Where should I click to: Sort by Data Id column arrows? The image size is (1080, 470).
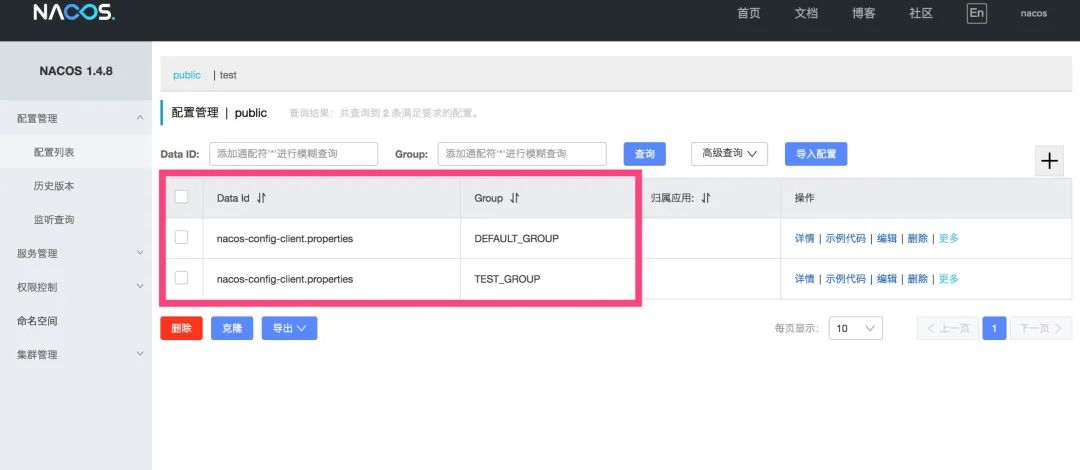pyautogui.click(x=261, y=198)
